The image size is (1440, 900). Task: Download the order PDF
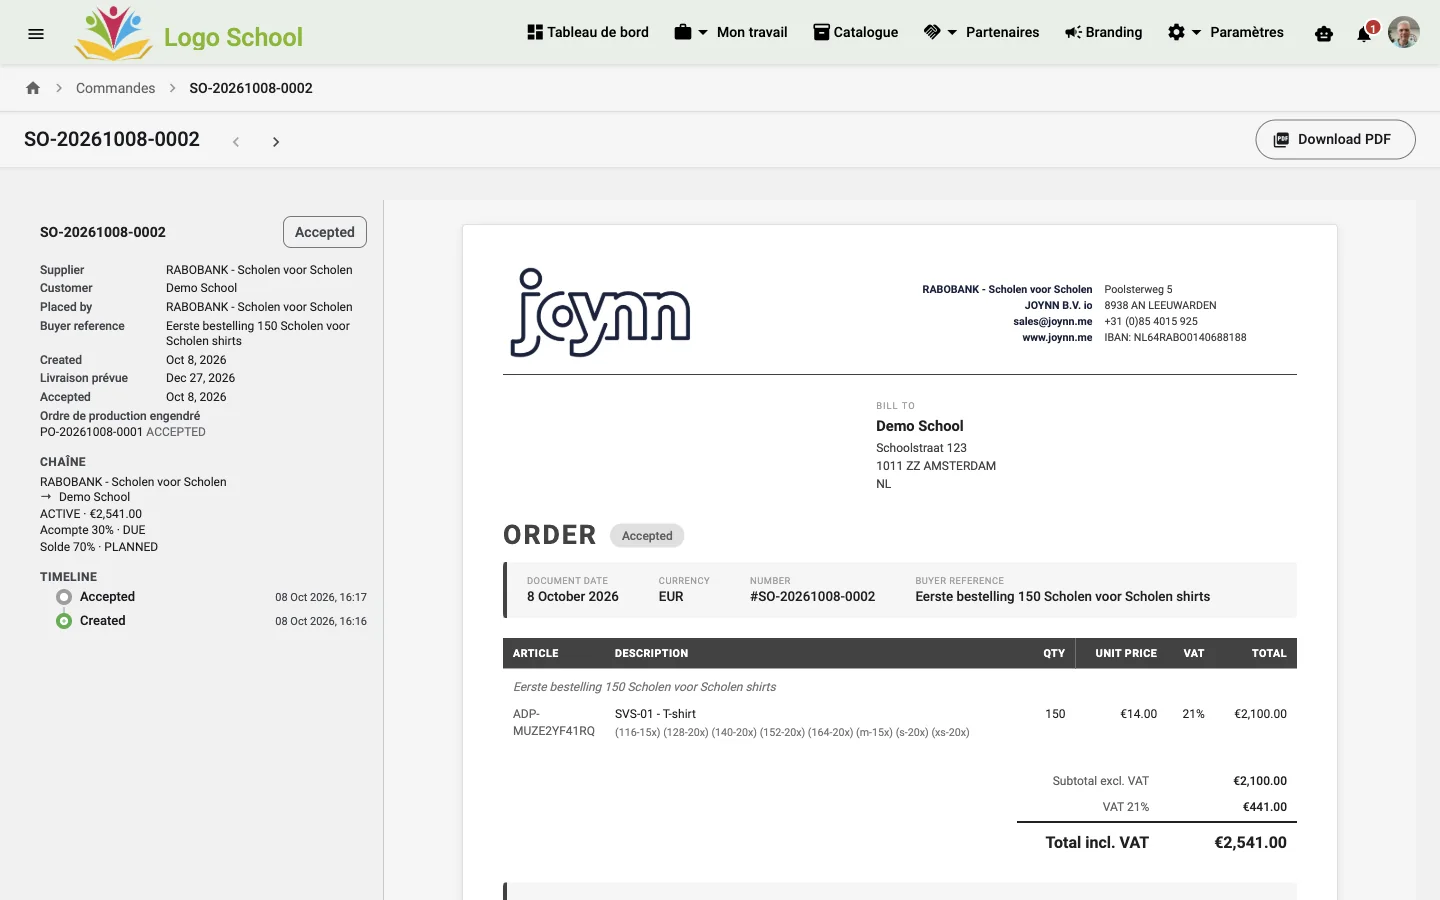click(1335, 139)
